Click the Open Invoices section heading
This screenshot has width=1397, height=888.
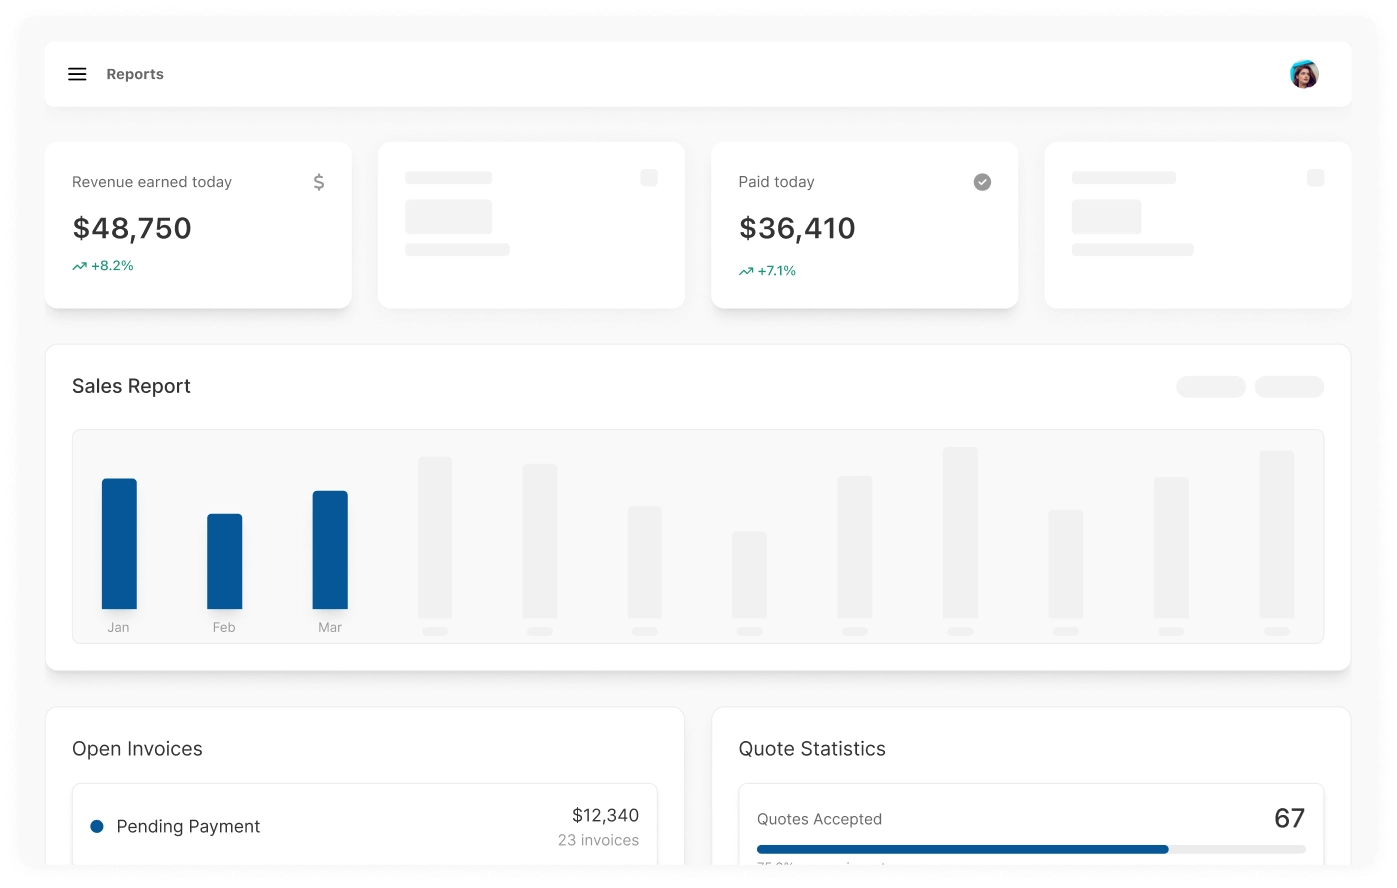click(137, 749)
